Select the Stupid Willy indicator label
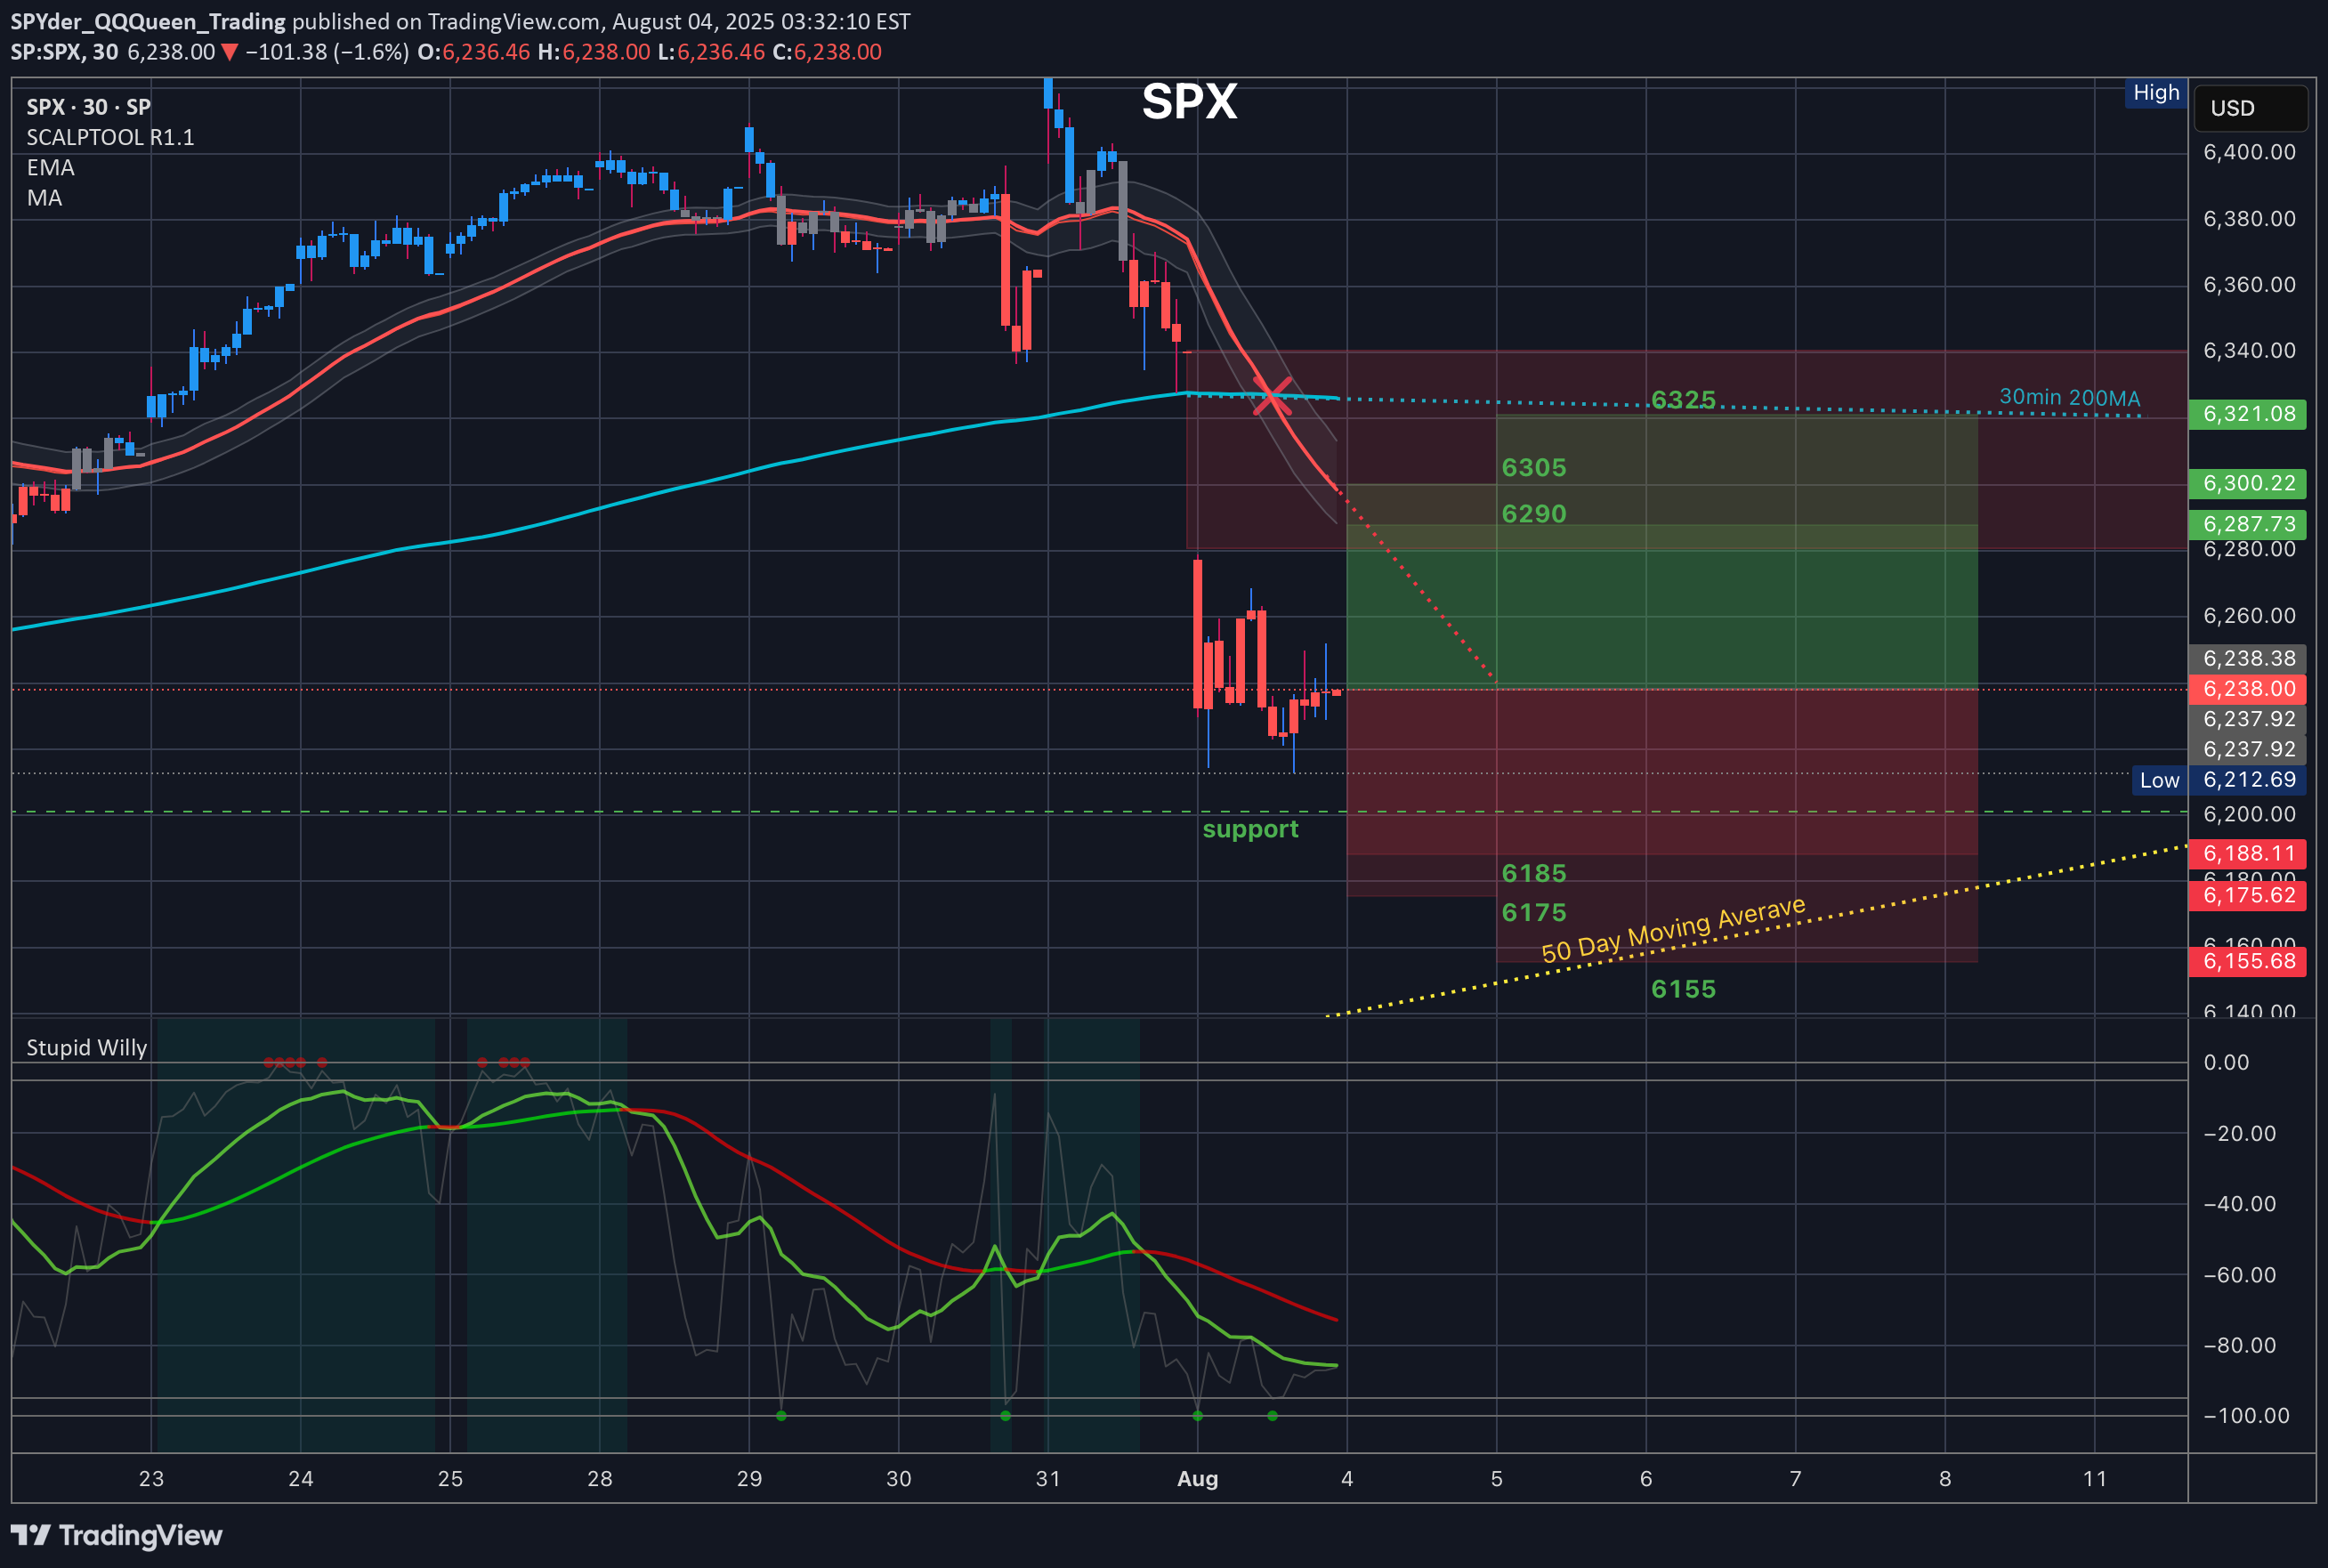Image resolution: width=2328 pixels, height=1568 pixels. click(86, 1047)
